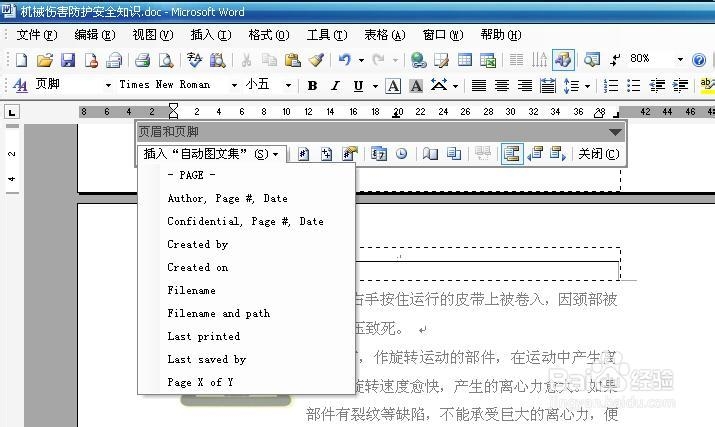Insert the date in the footer toolbar
The height and width of the screenshot is (427, 715).
click(378, 154)
